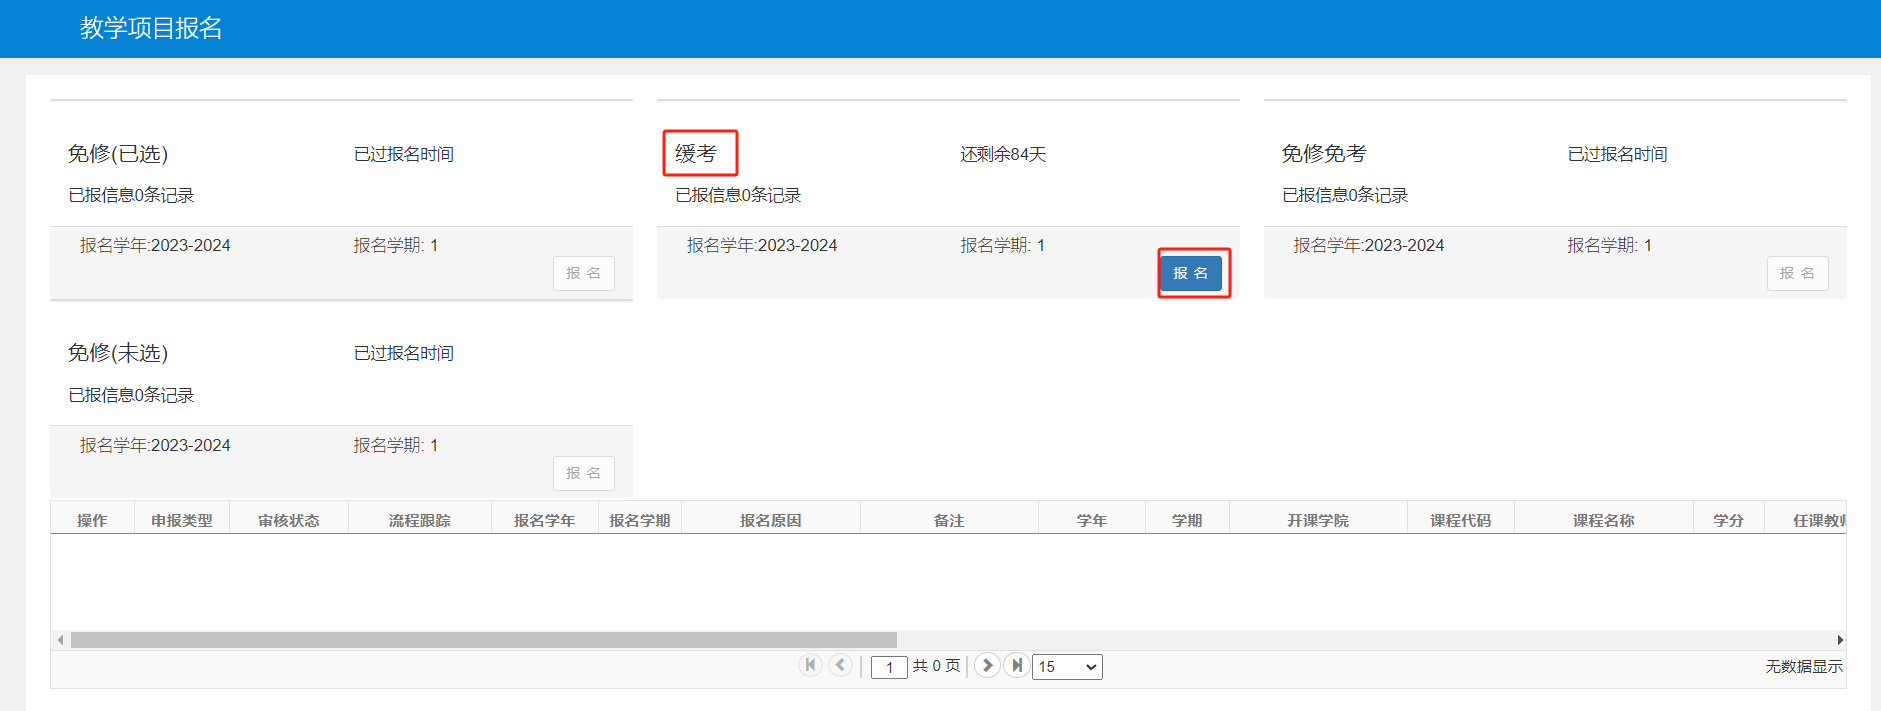Screen dimensions: 1881x711
Task: Click the 流程跟踪 column header
Action: pyautogui.click(x=420, y=520)
